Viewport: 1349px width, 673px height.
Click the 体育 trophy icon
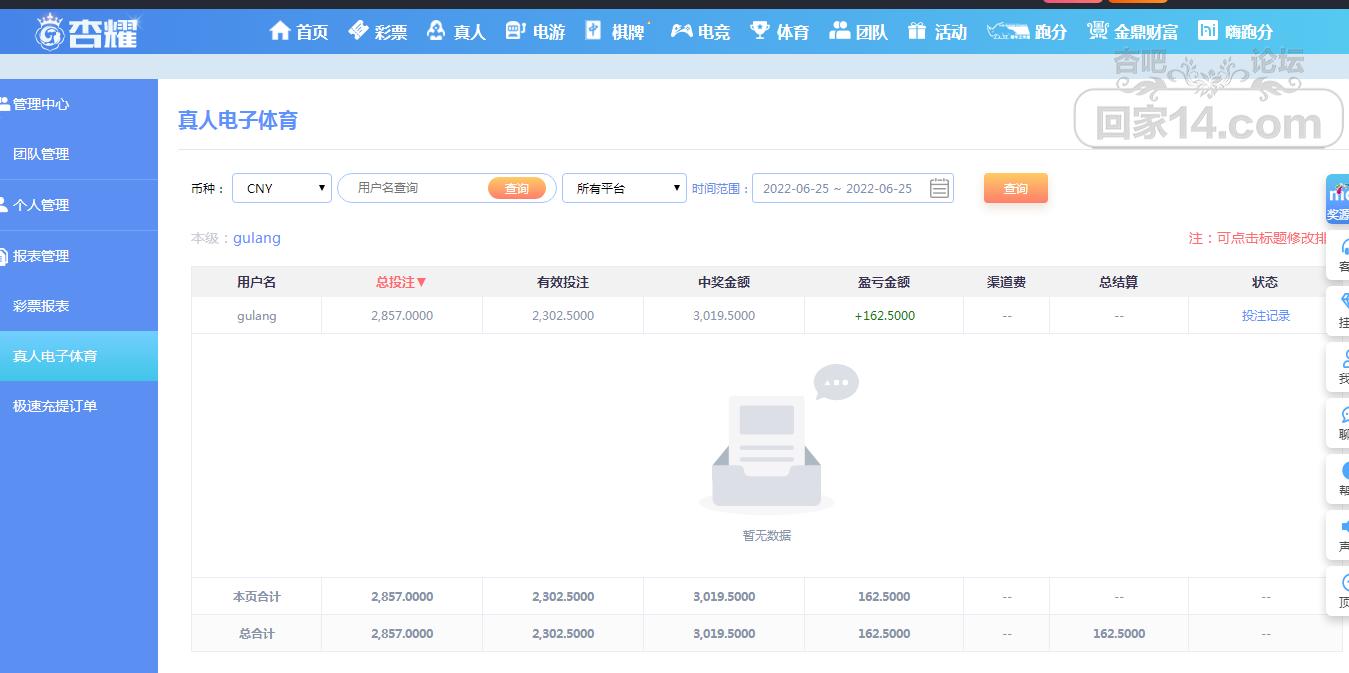point(760,31)
